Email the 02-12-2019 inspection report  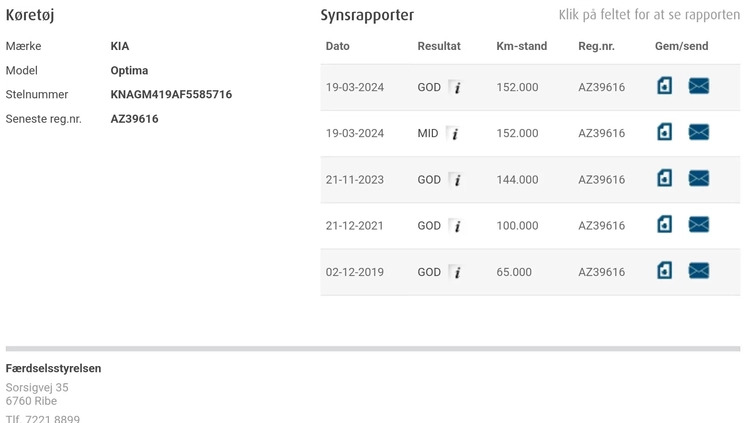click(x=699, y=270)
